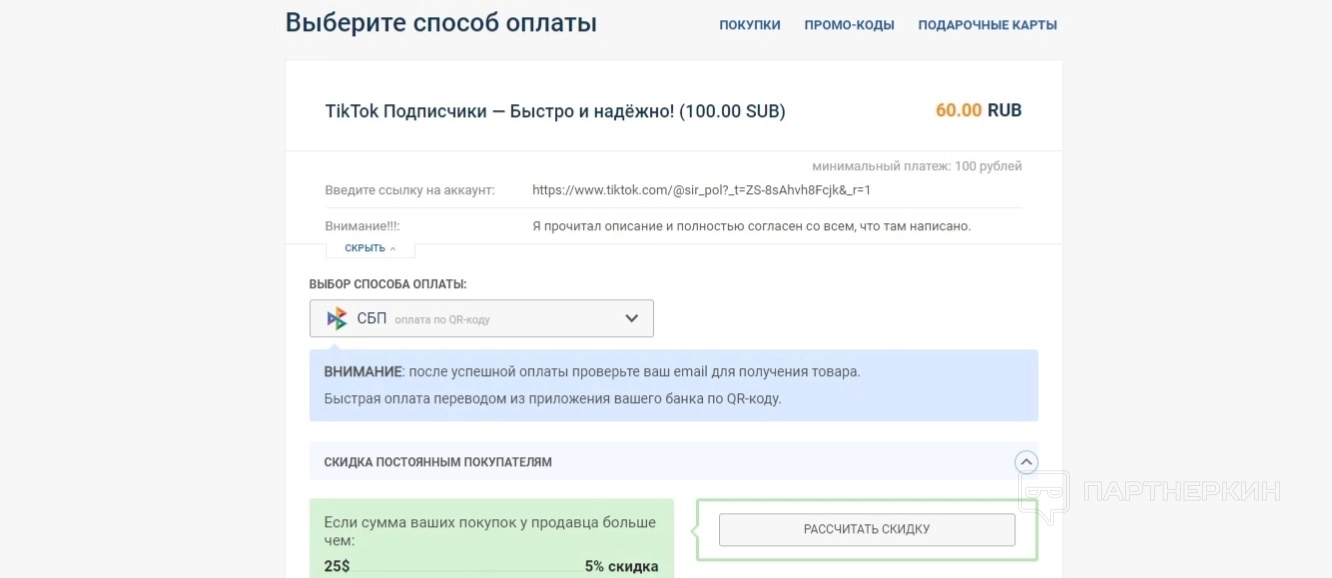Click the 60.00 RUB price

pyautogui.click(x=978, y=110)
